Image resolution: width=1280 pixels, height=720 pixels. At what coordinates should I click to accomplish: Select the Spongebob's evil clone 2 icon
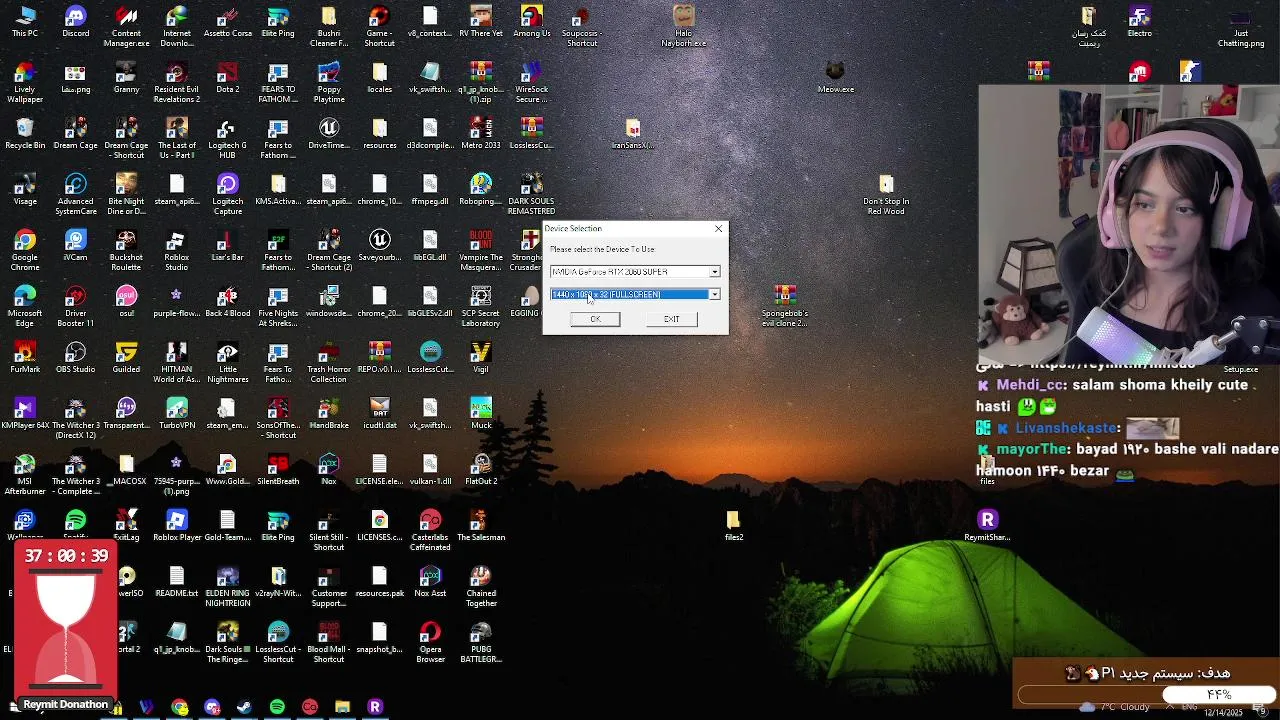(785, 306)
